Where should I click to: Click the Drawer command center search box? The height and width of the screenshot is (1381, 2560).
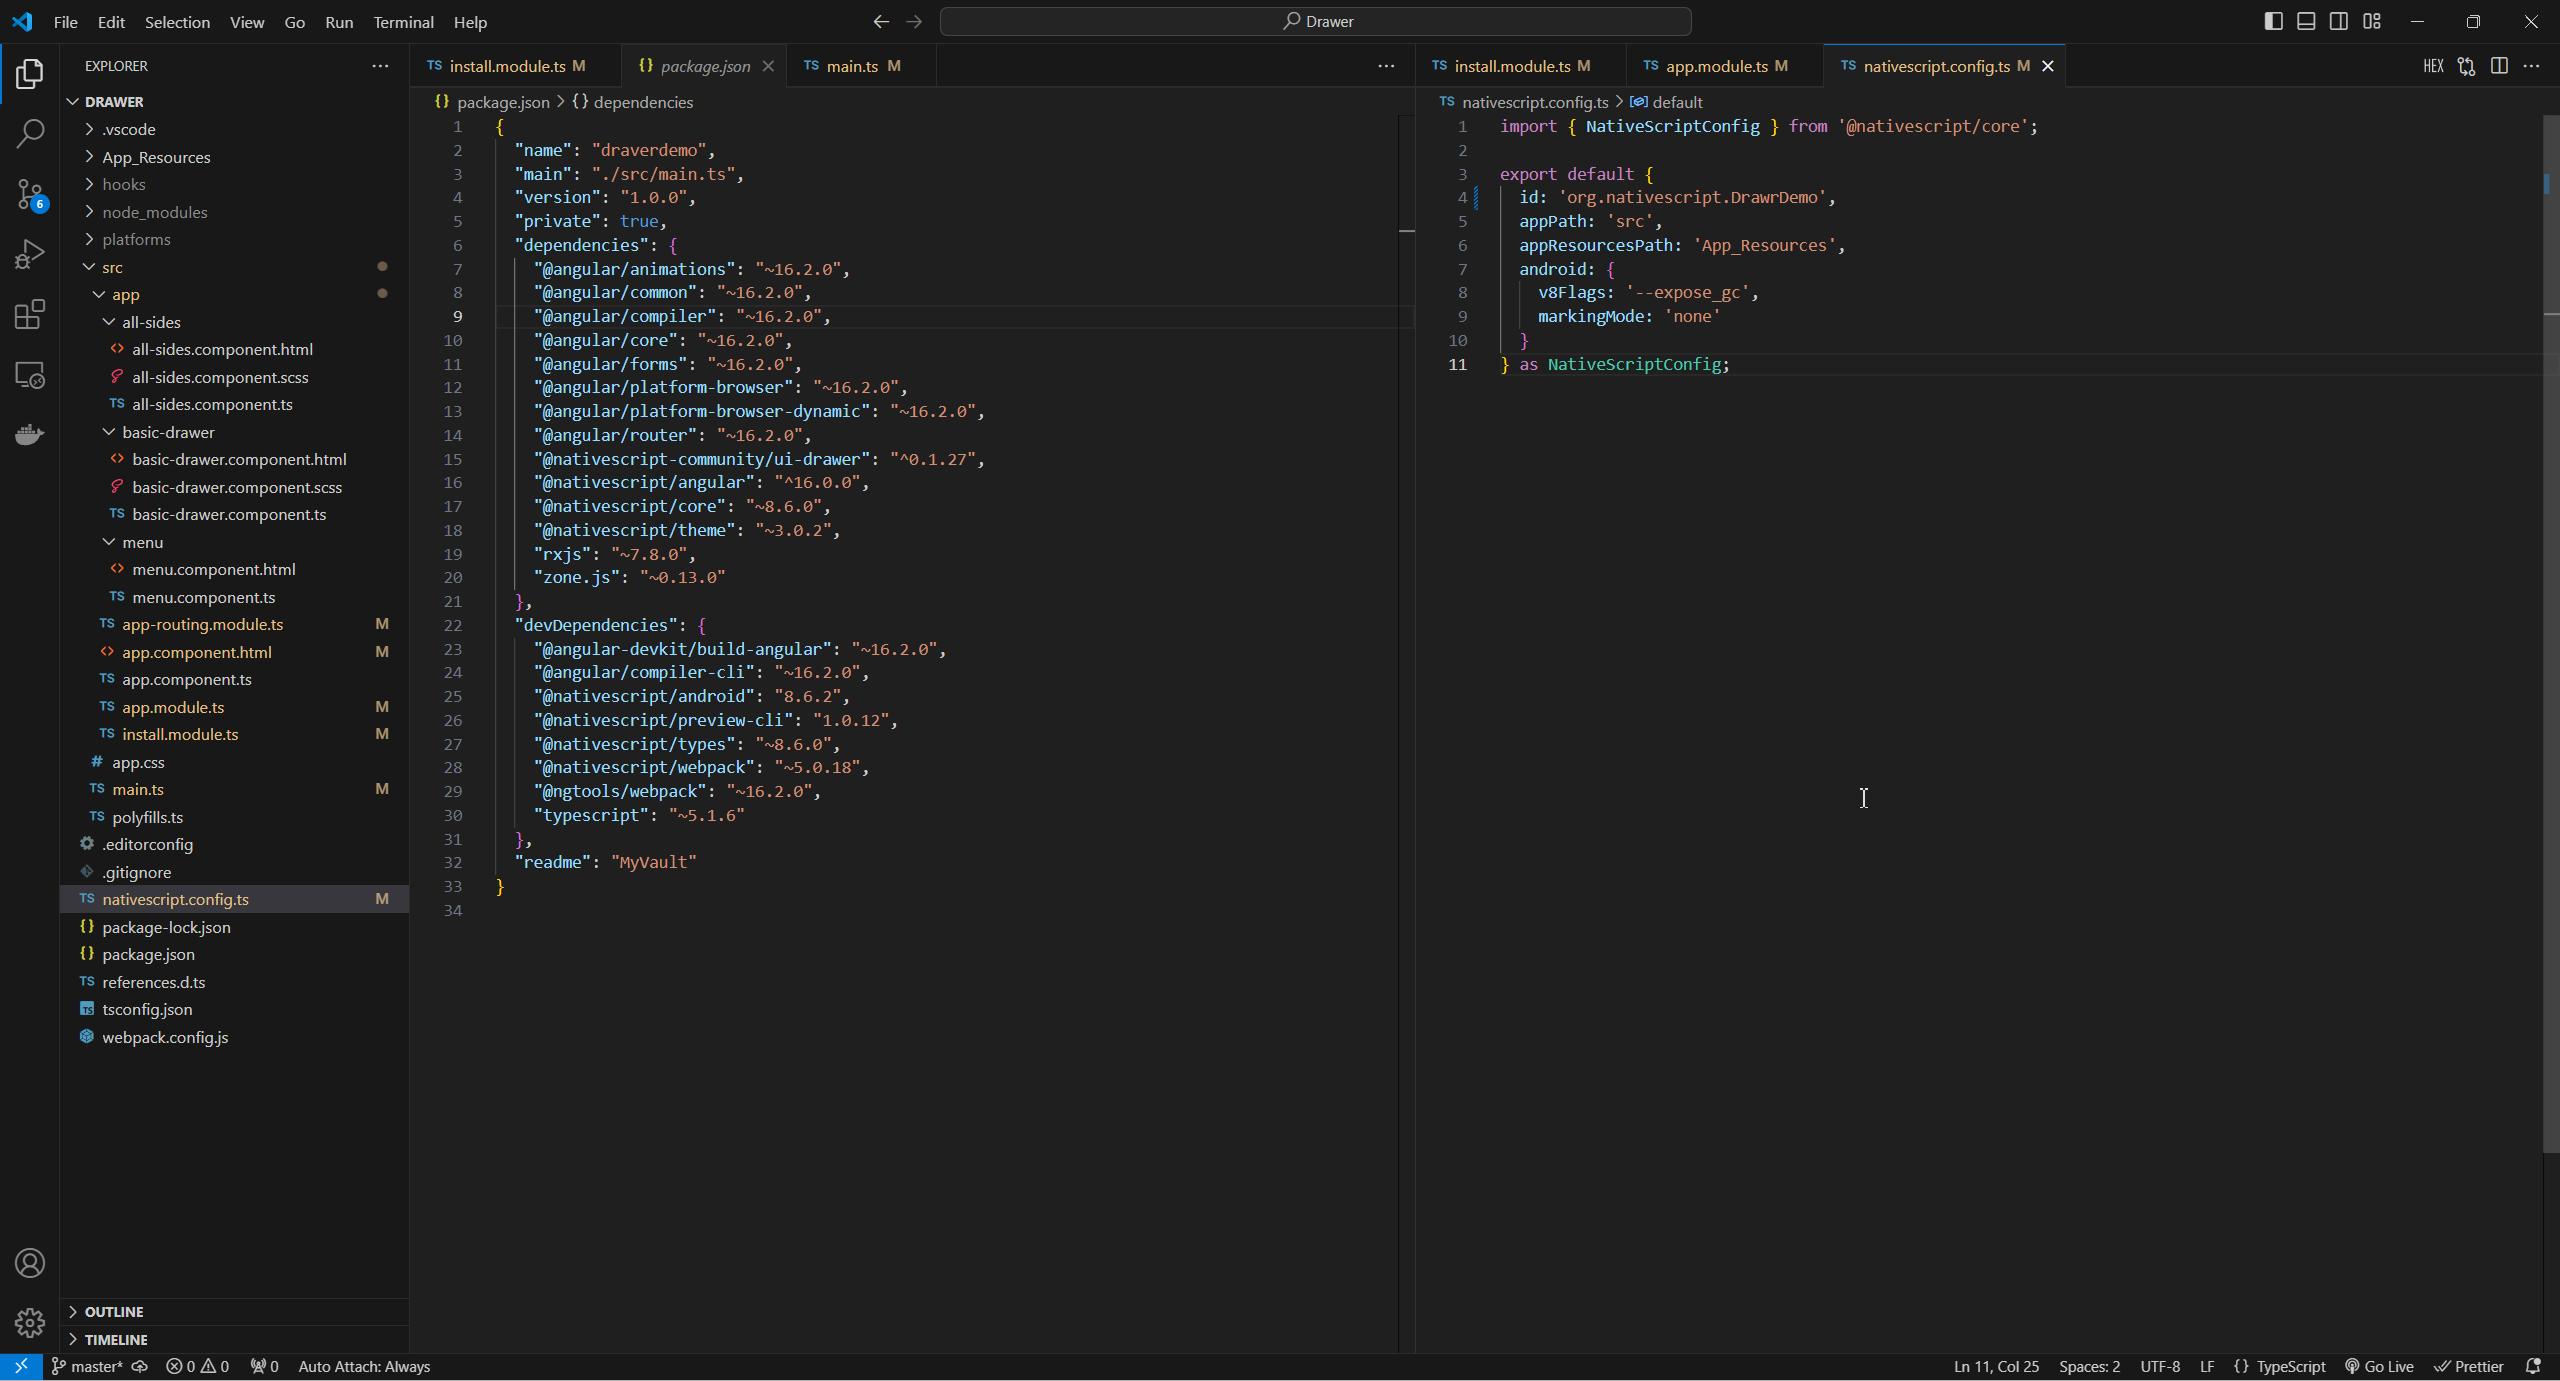coord(1315,21)
